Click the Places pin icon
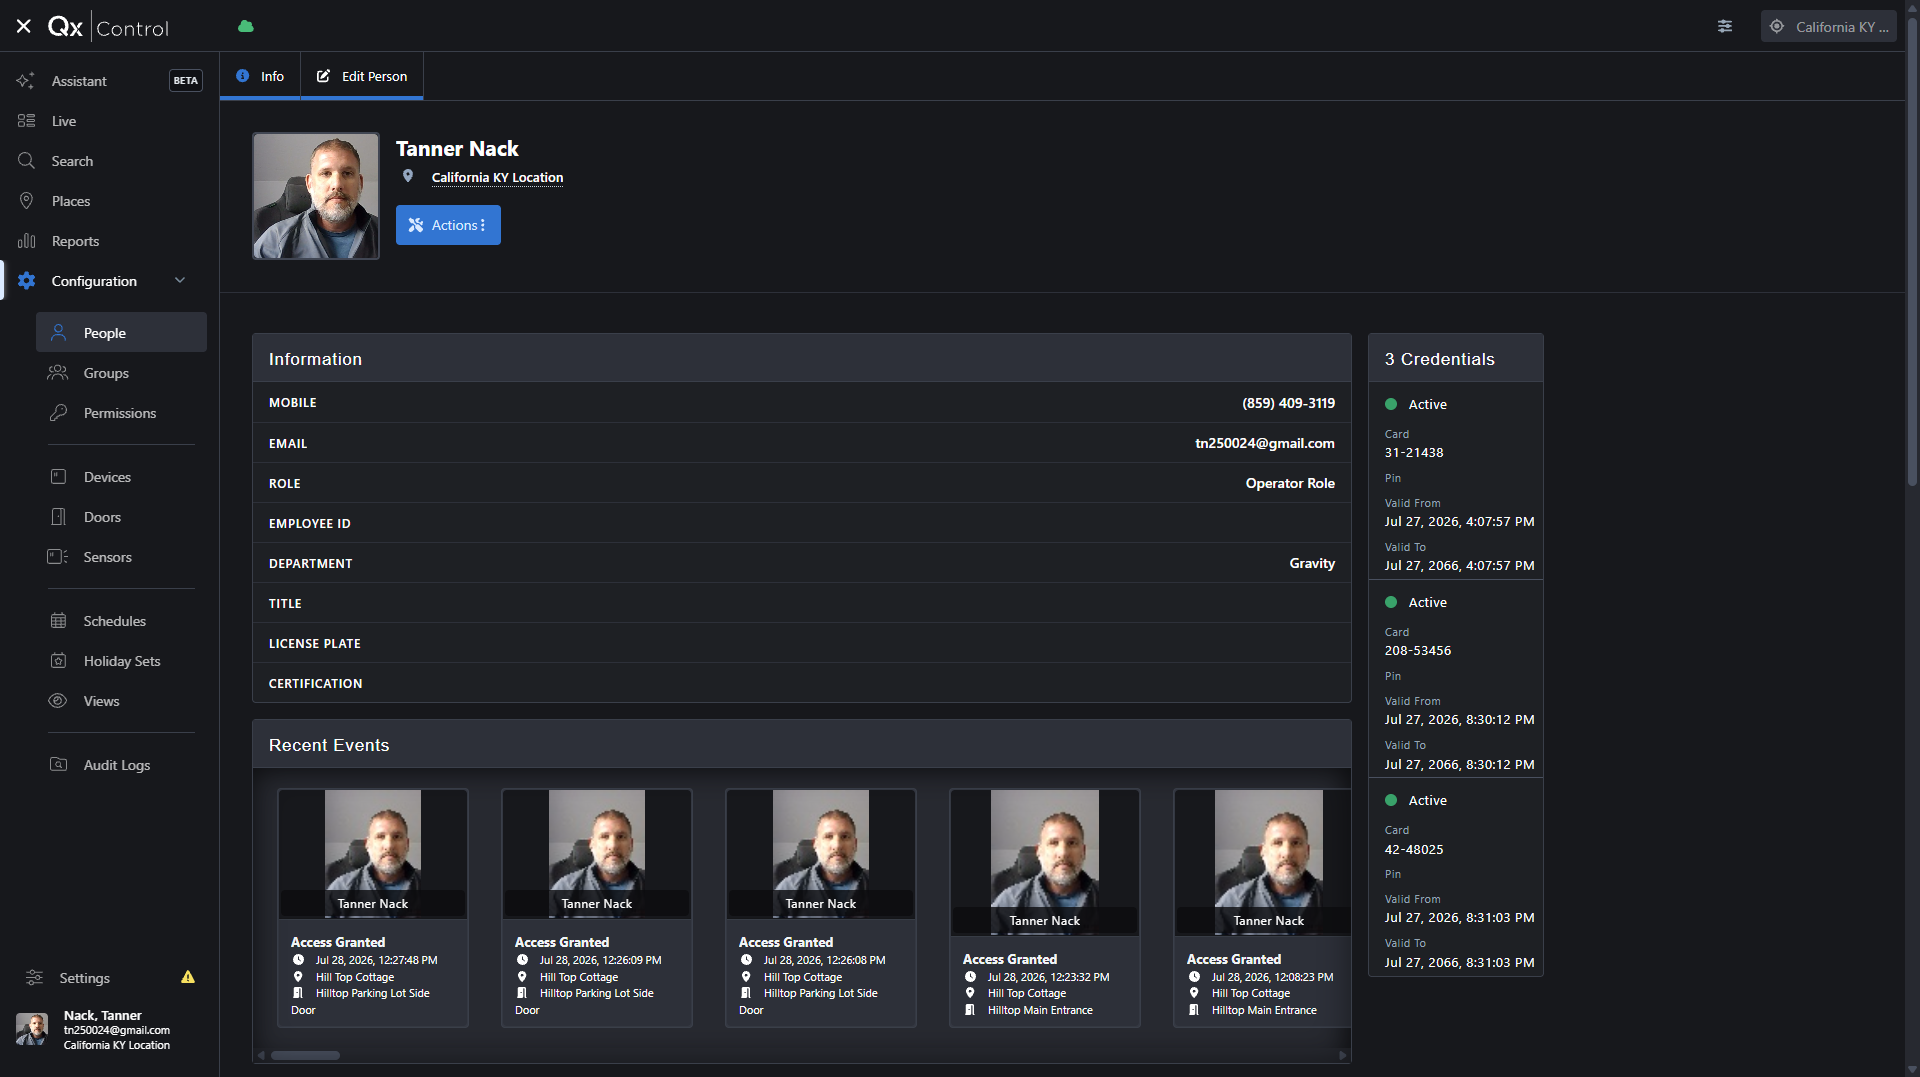 tap(26, 201)
